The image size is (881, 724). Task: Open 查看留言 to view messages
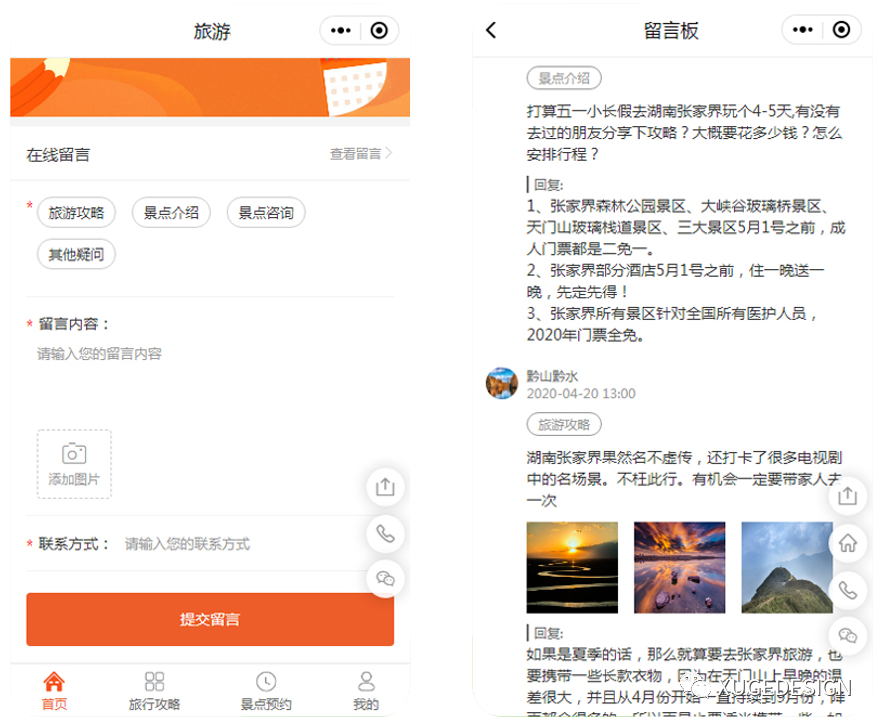click(360, 153)
